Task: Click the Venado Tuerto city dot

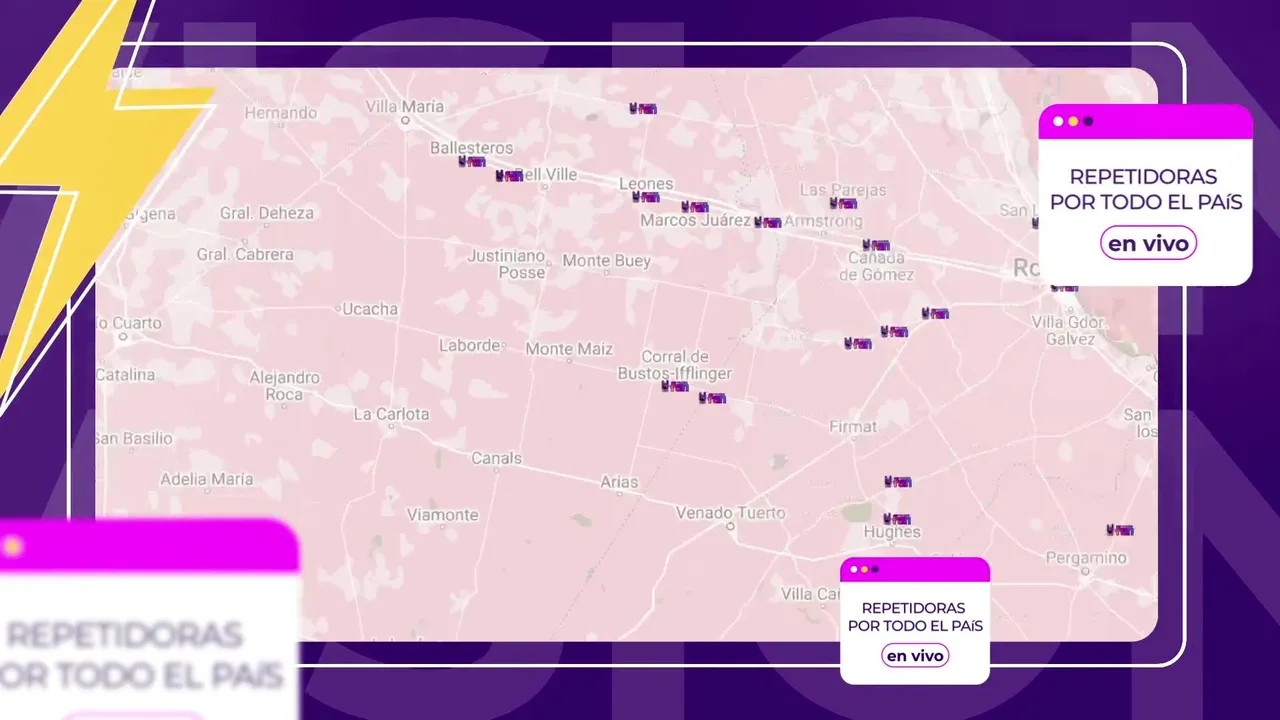Action: 731,525
